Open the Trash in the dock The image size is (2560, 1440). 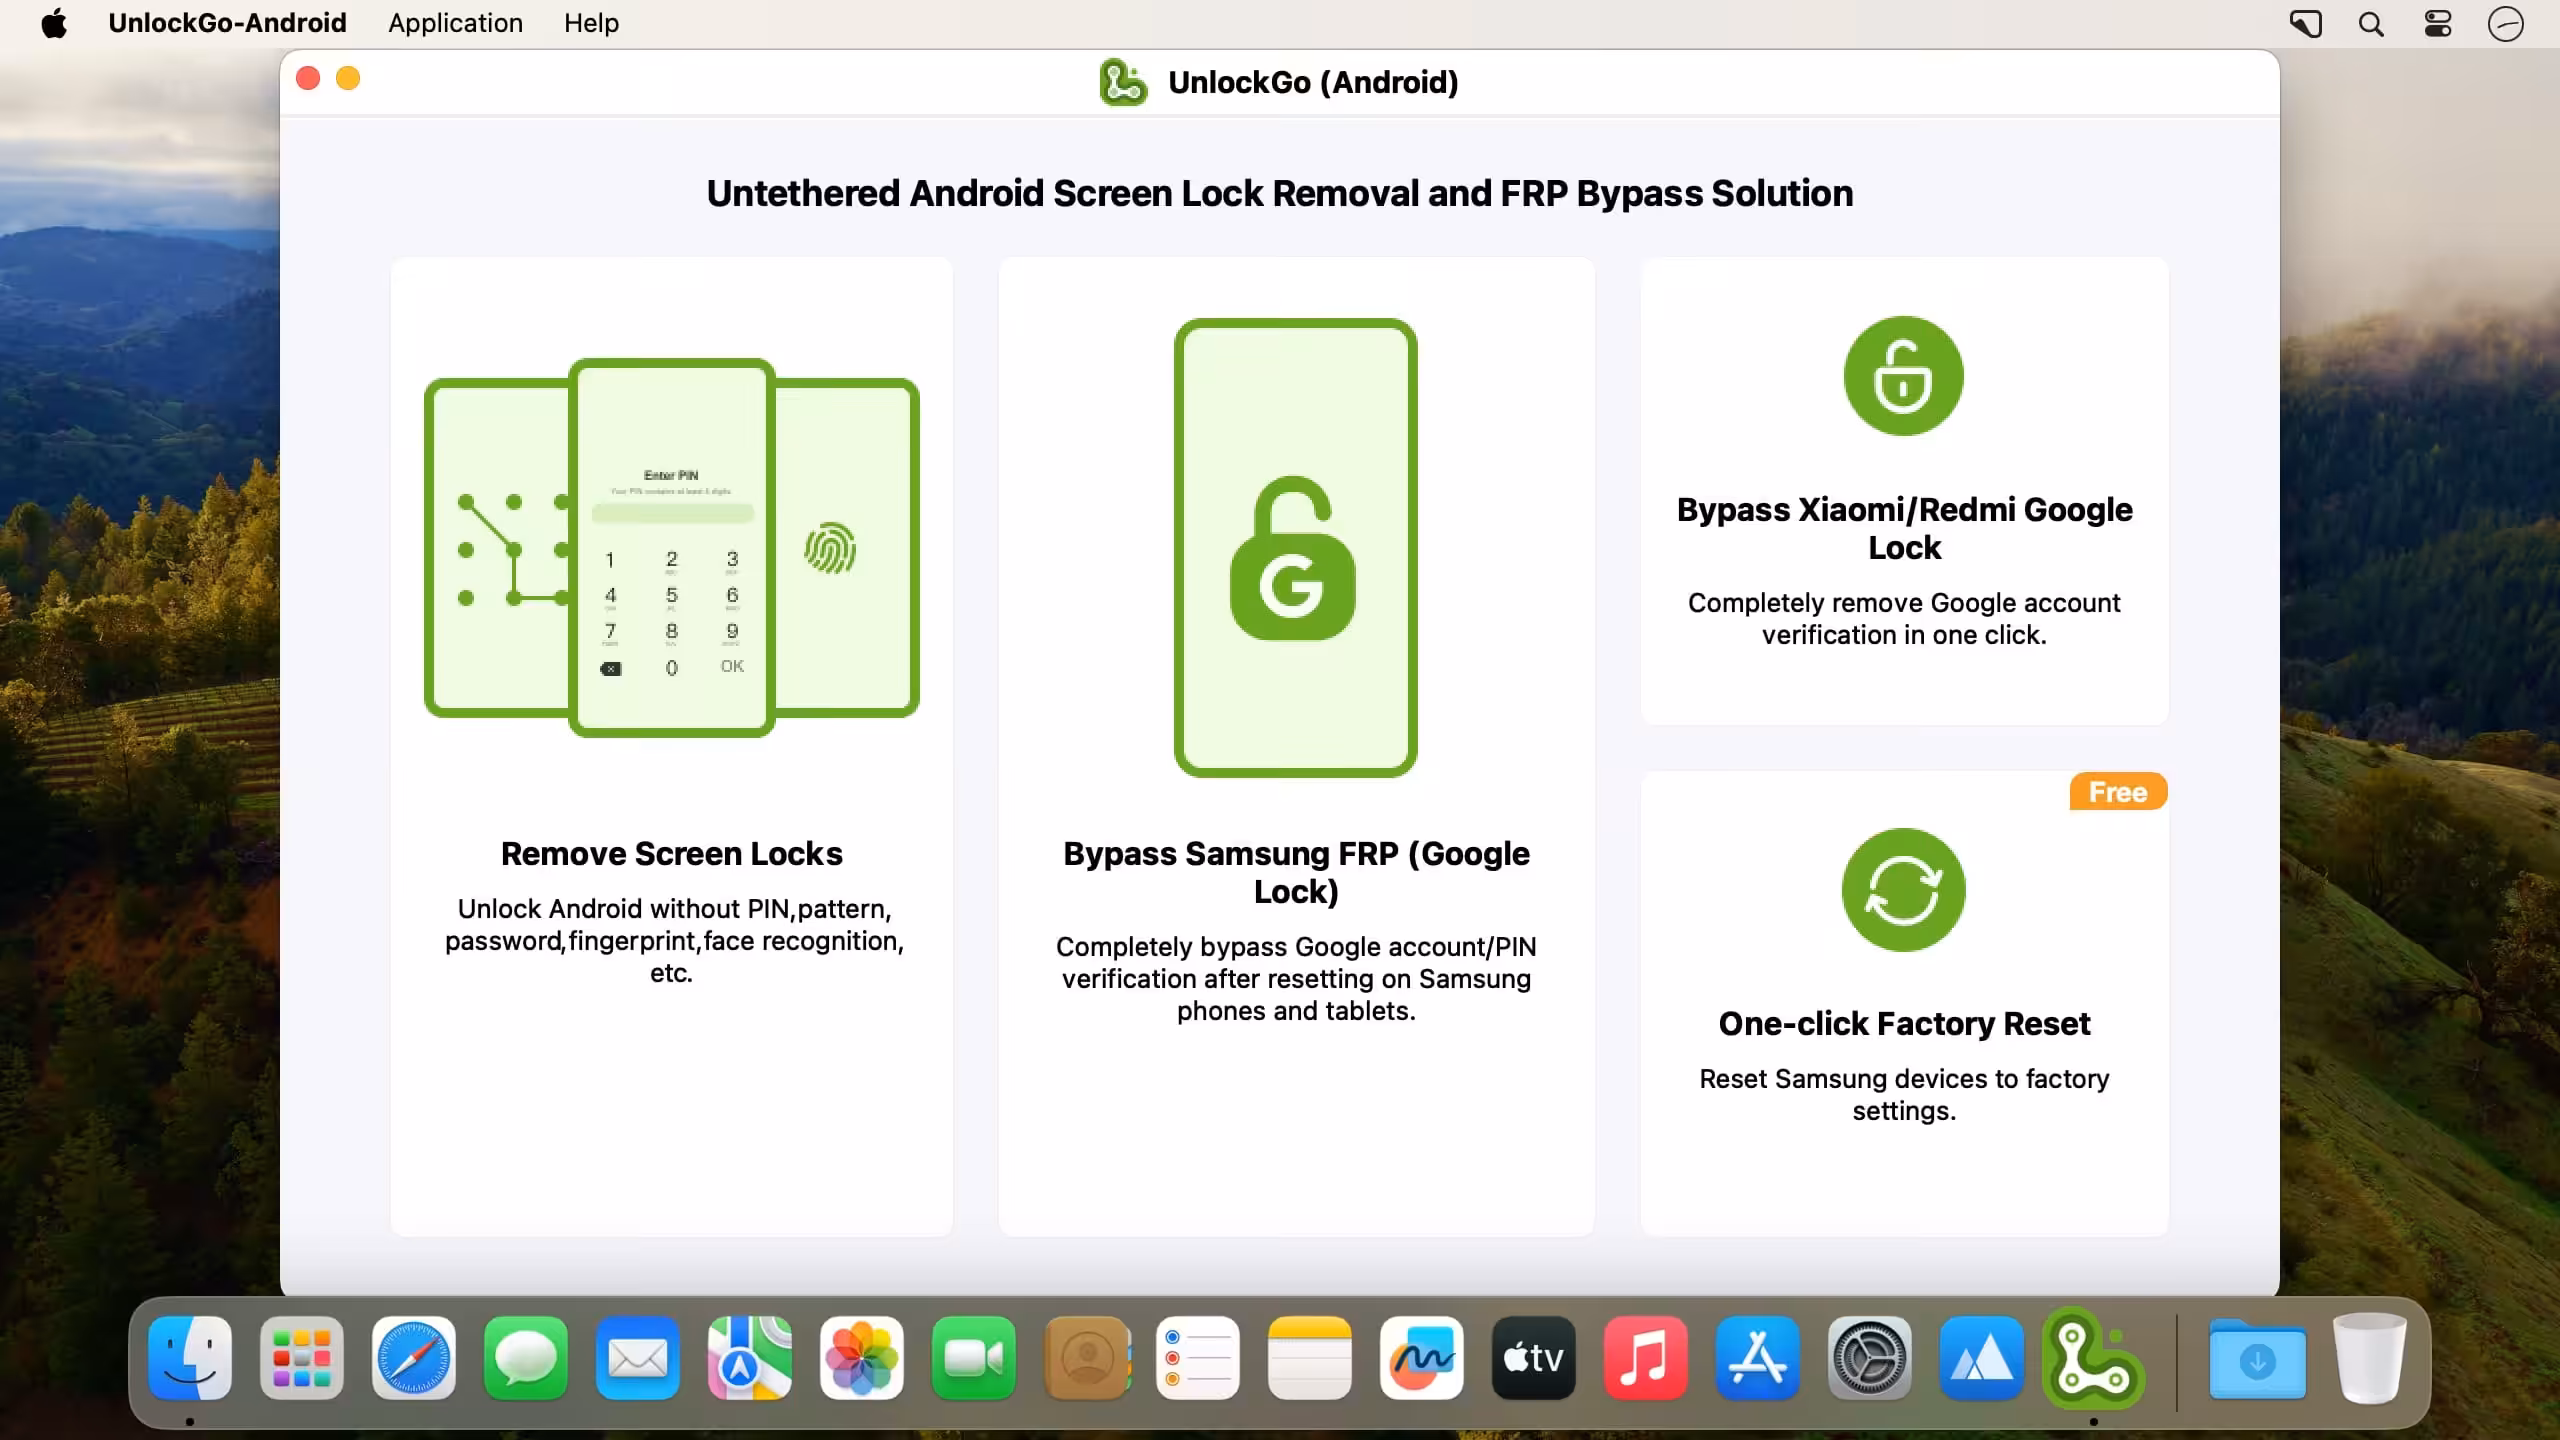[2369, 1358]
